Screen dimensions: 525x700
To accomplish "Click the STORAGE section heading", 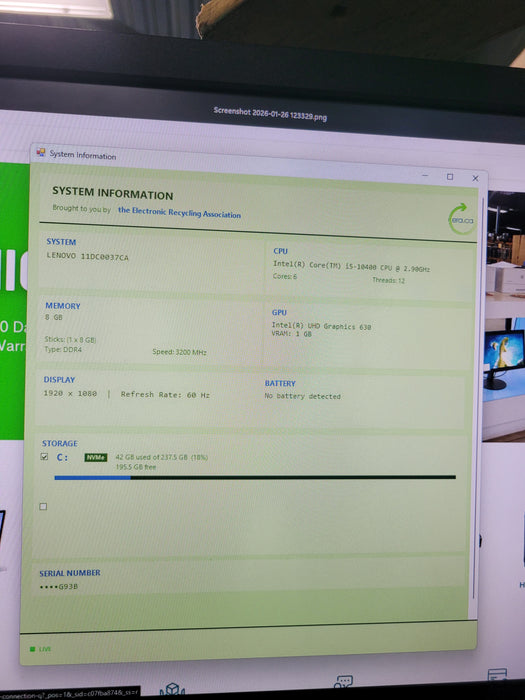I will click(60, 443).
